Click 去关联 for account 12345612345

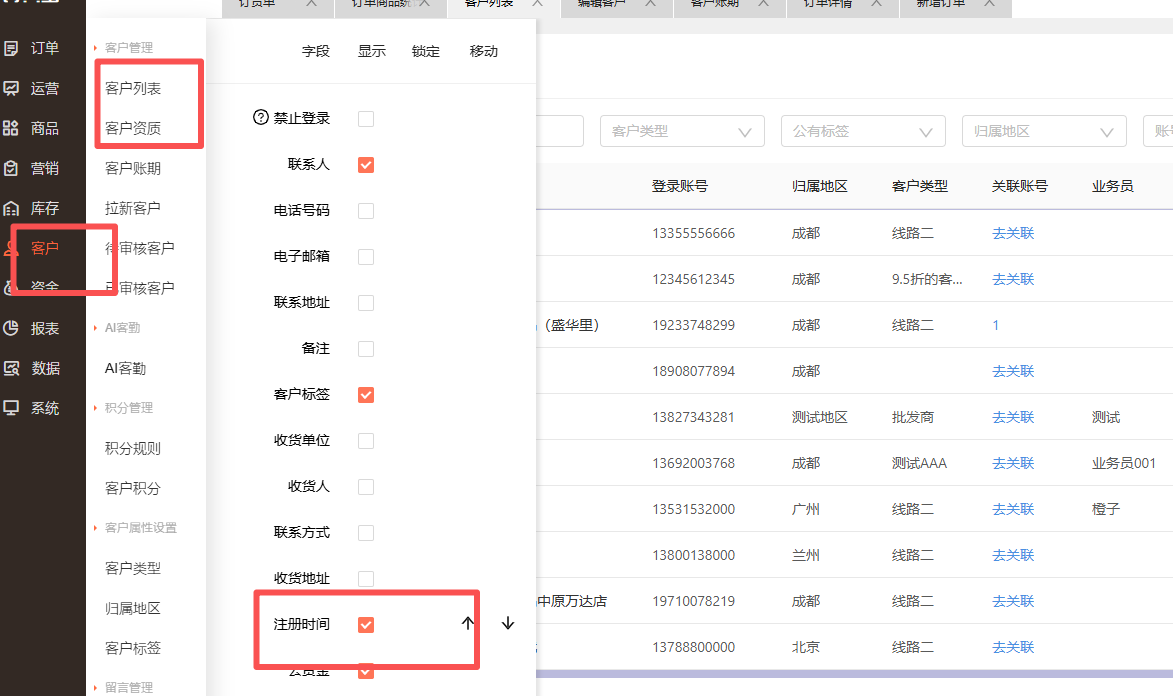(x=1013, y=279)
